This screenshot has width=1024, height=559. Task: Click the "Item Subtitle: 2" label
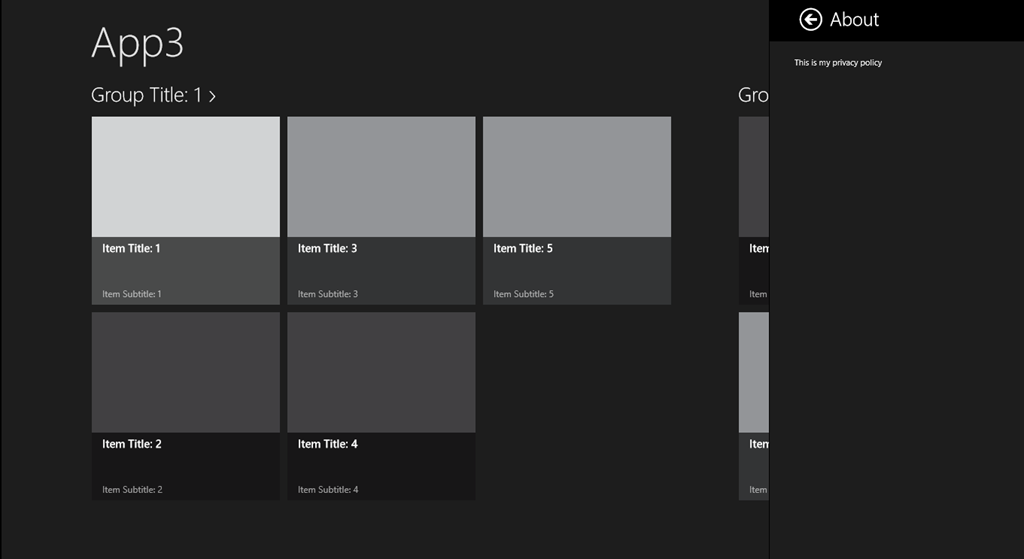click(x=133, y=490)
